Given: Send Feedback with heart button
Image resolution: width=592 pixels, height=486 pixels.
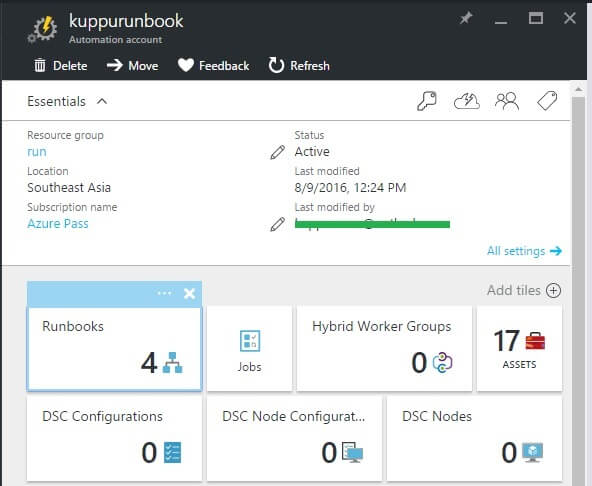Looking at the screenshot, I should tap(213, 66).
